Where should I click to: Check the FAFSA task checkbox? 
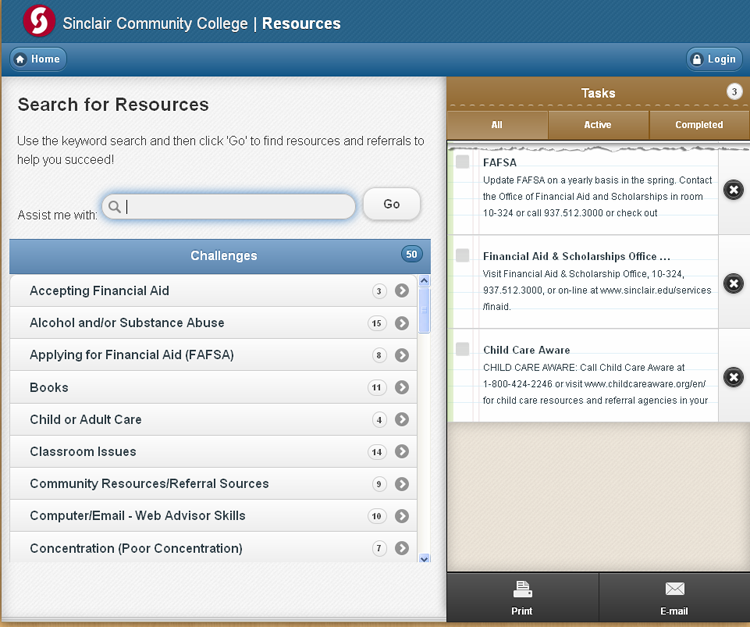tap(463, 162)
